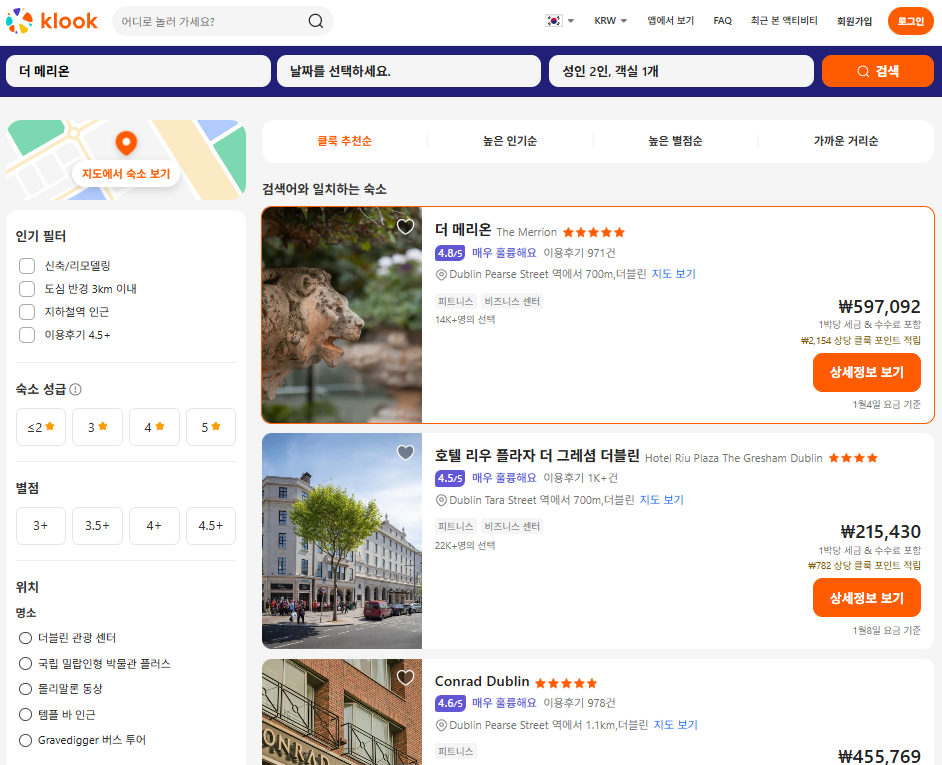The width and height of the screenshot is (942, 765).
Task: Open Conrad Dublin brick facade photo
Action: point(342,712)
